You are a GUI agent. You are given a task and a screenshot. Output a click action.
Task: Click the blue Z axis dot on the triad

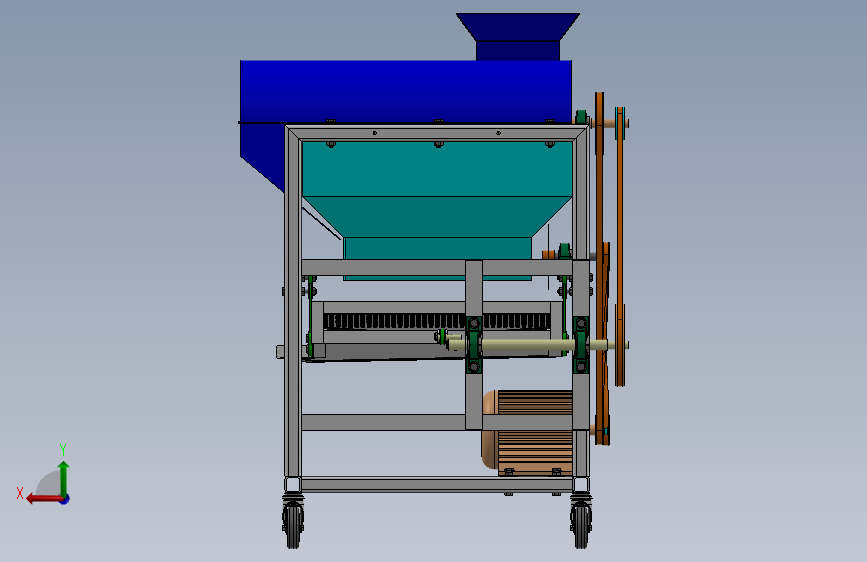coord(65,499)
